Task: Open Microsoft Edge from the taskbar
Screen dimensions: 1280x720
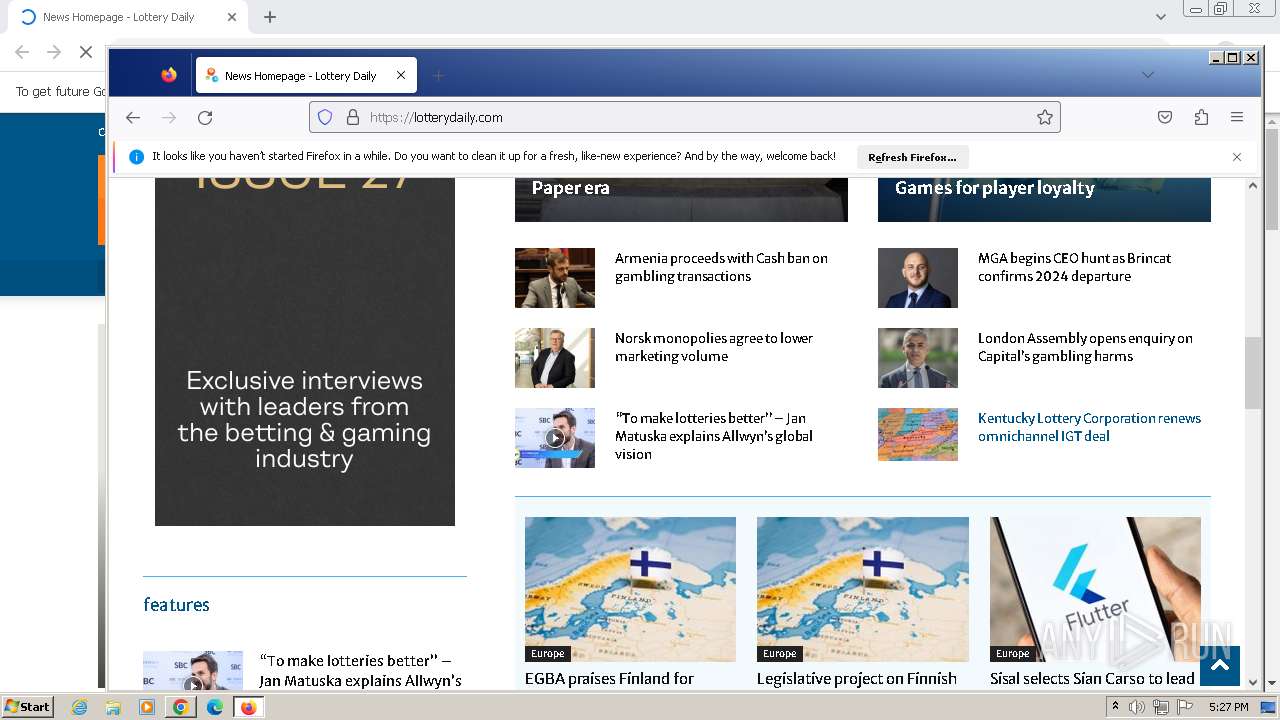Action: coord(214,707)
